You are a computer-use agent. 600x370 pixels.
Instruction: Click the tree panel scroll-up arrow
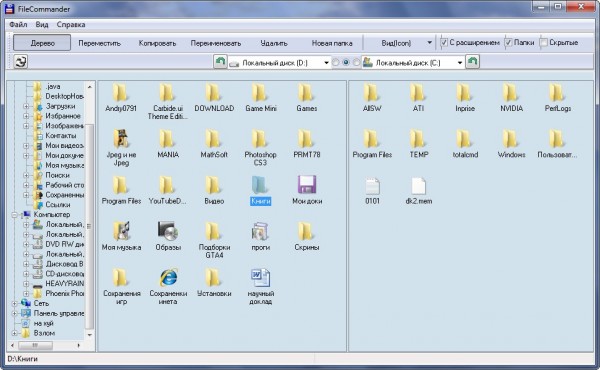90,87
